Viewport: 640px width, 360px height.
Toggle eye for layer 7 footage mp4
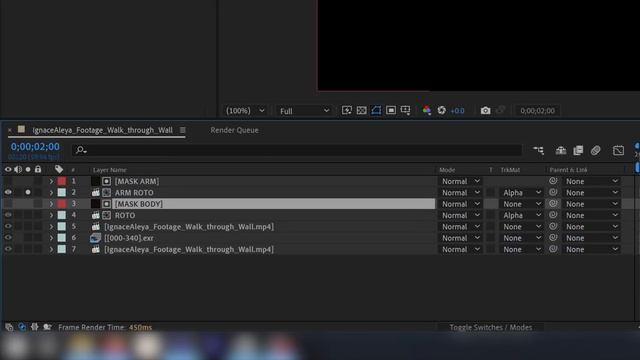[x=8, y=249]
